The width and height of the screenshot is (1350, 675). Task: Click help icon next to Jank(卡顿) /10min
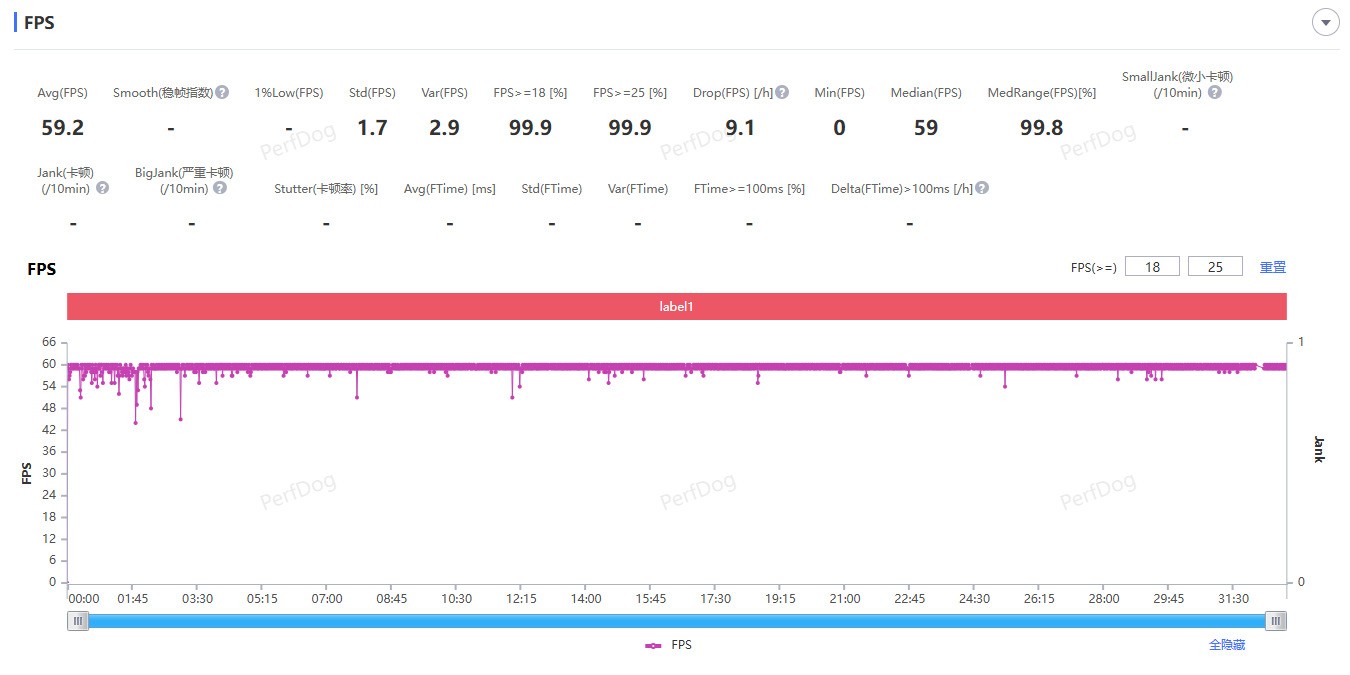coord(102,188)
